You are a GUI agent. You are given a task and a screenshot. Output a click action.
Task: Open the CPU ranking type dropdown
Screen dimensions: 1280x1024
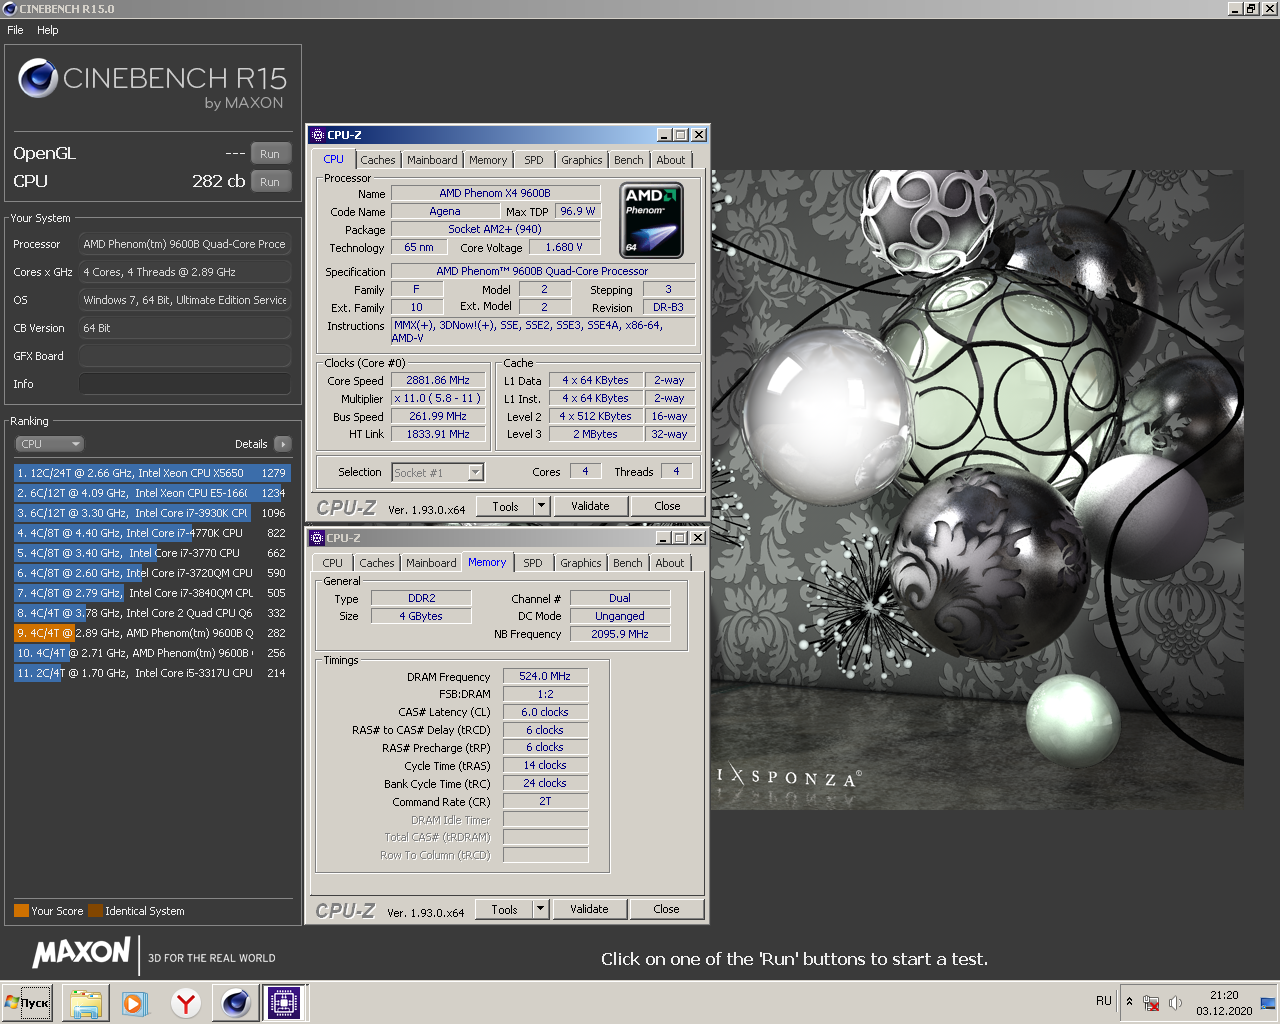pos(49,444)
